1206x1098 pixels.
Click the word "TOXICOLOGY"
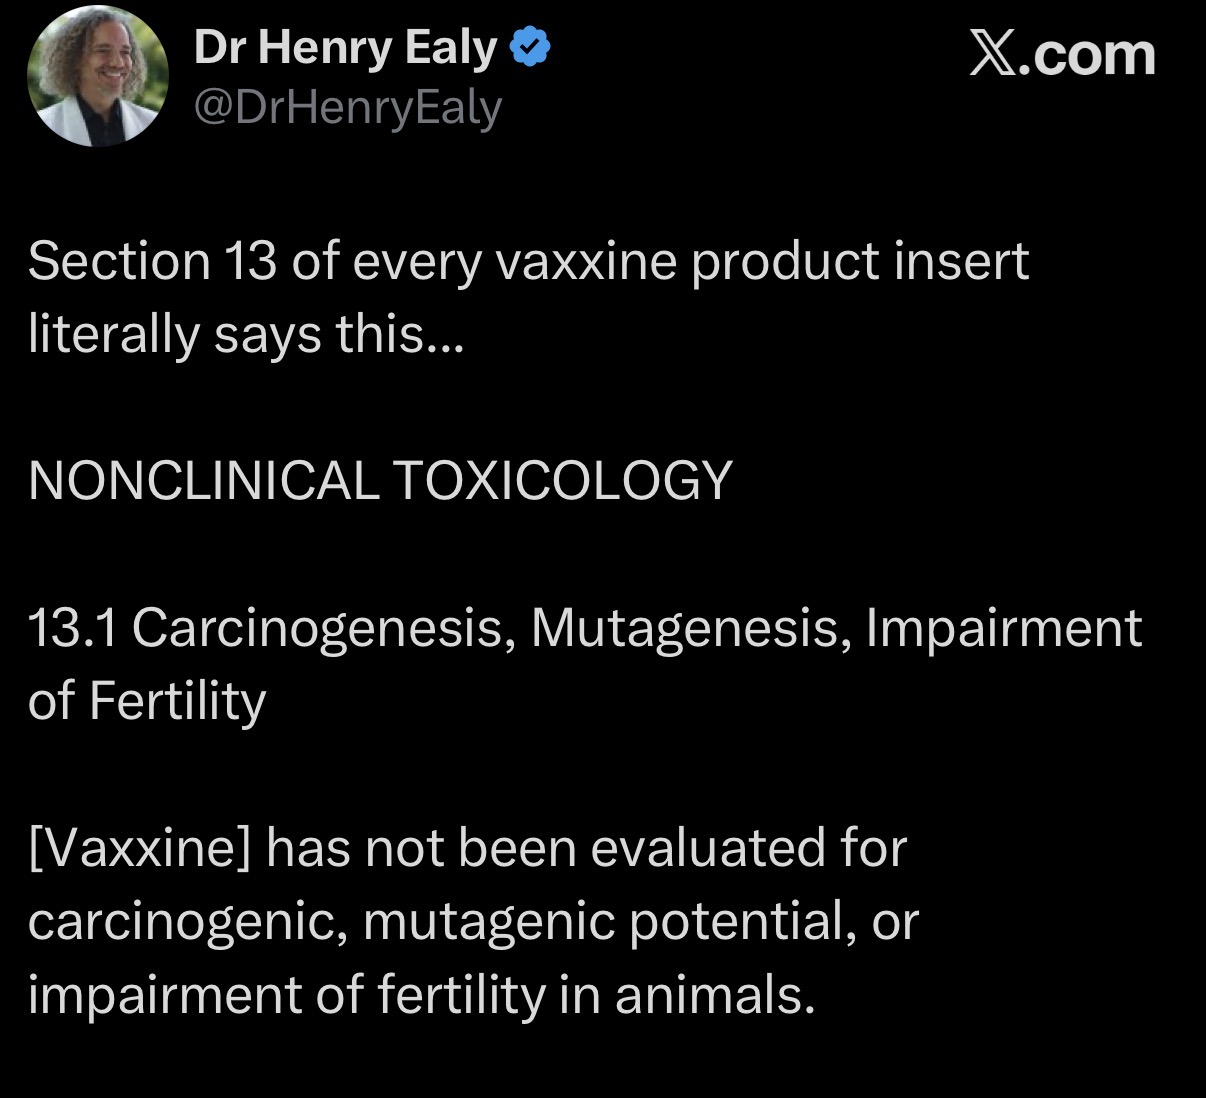point(562,481)
